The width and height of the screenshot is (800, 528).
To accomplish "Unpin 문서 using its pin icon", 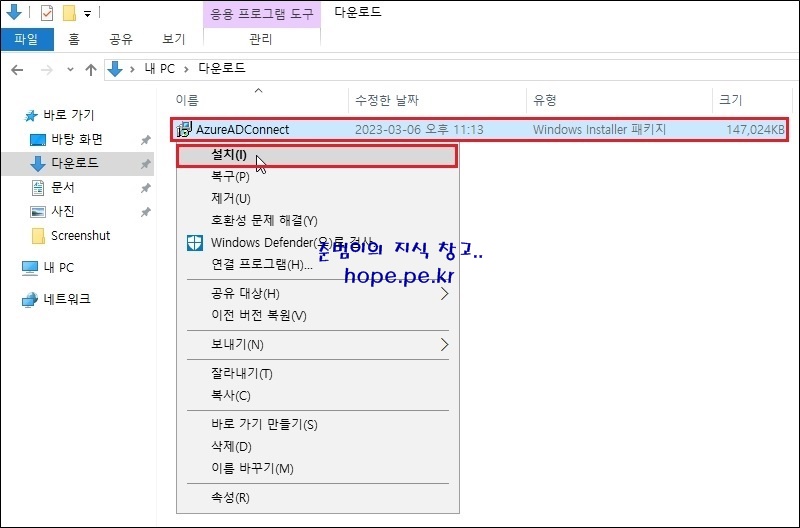I will (x=145, y=188).
